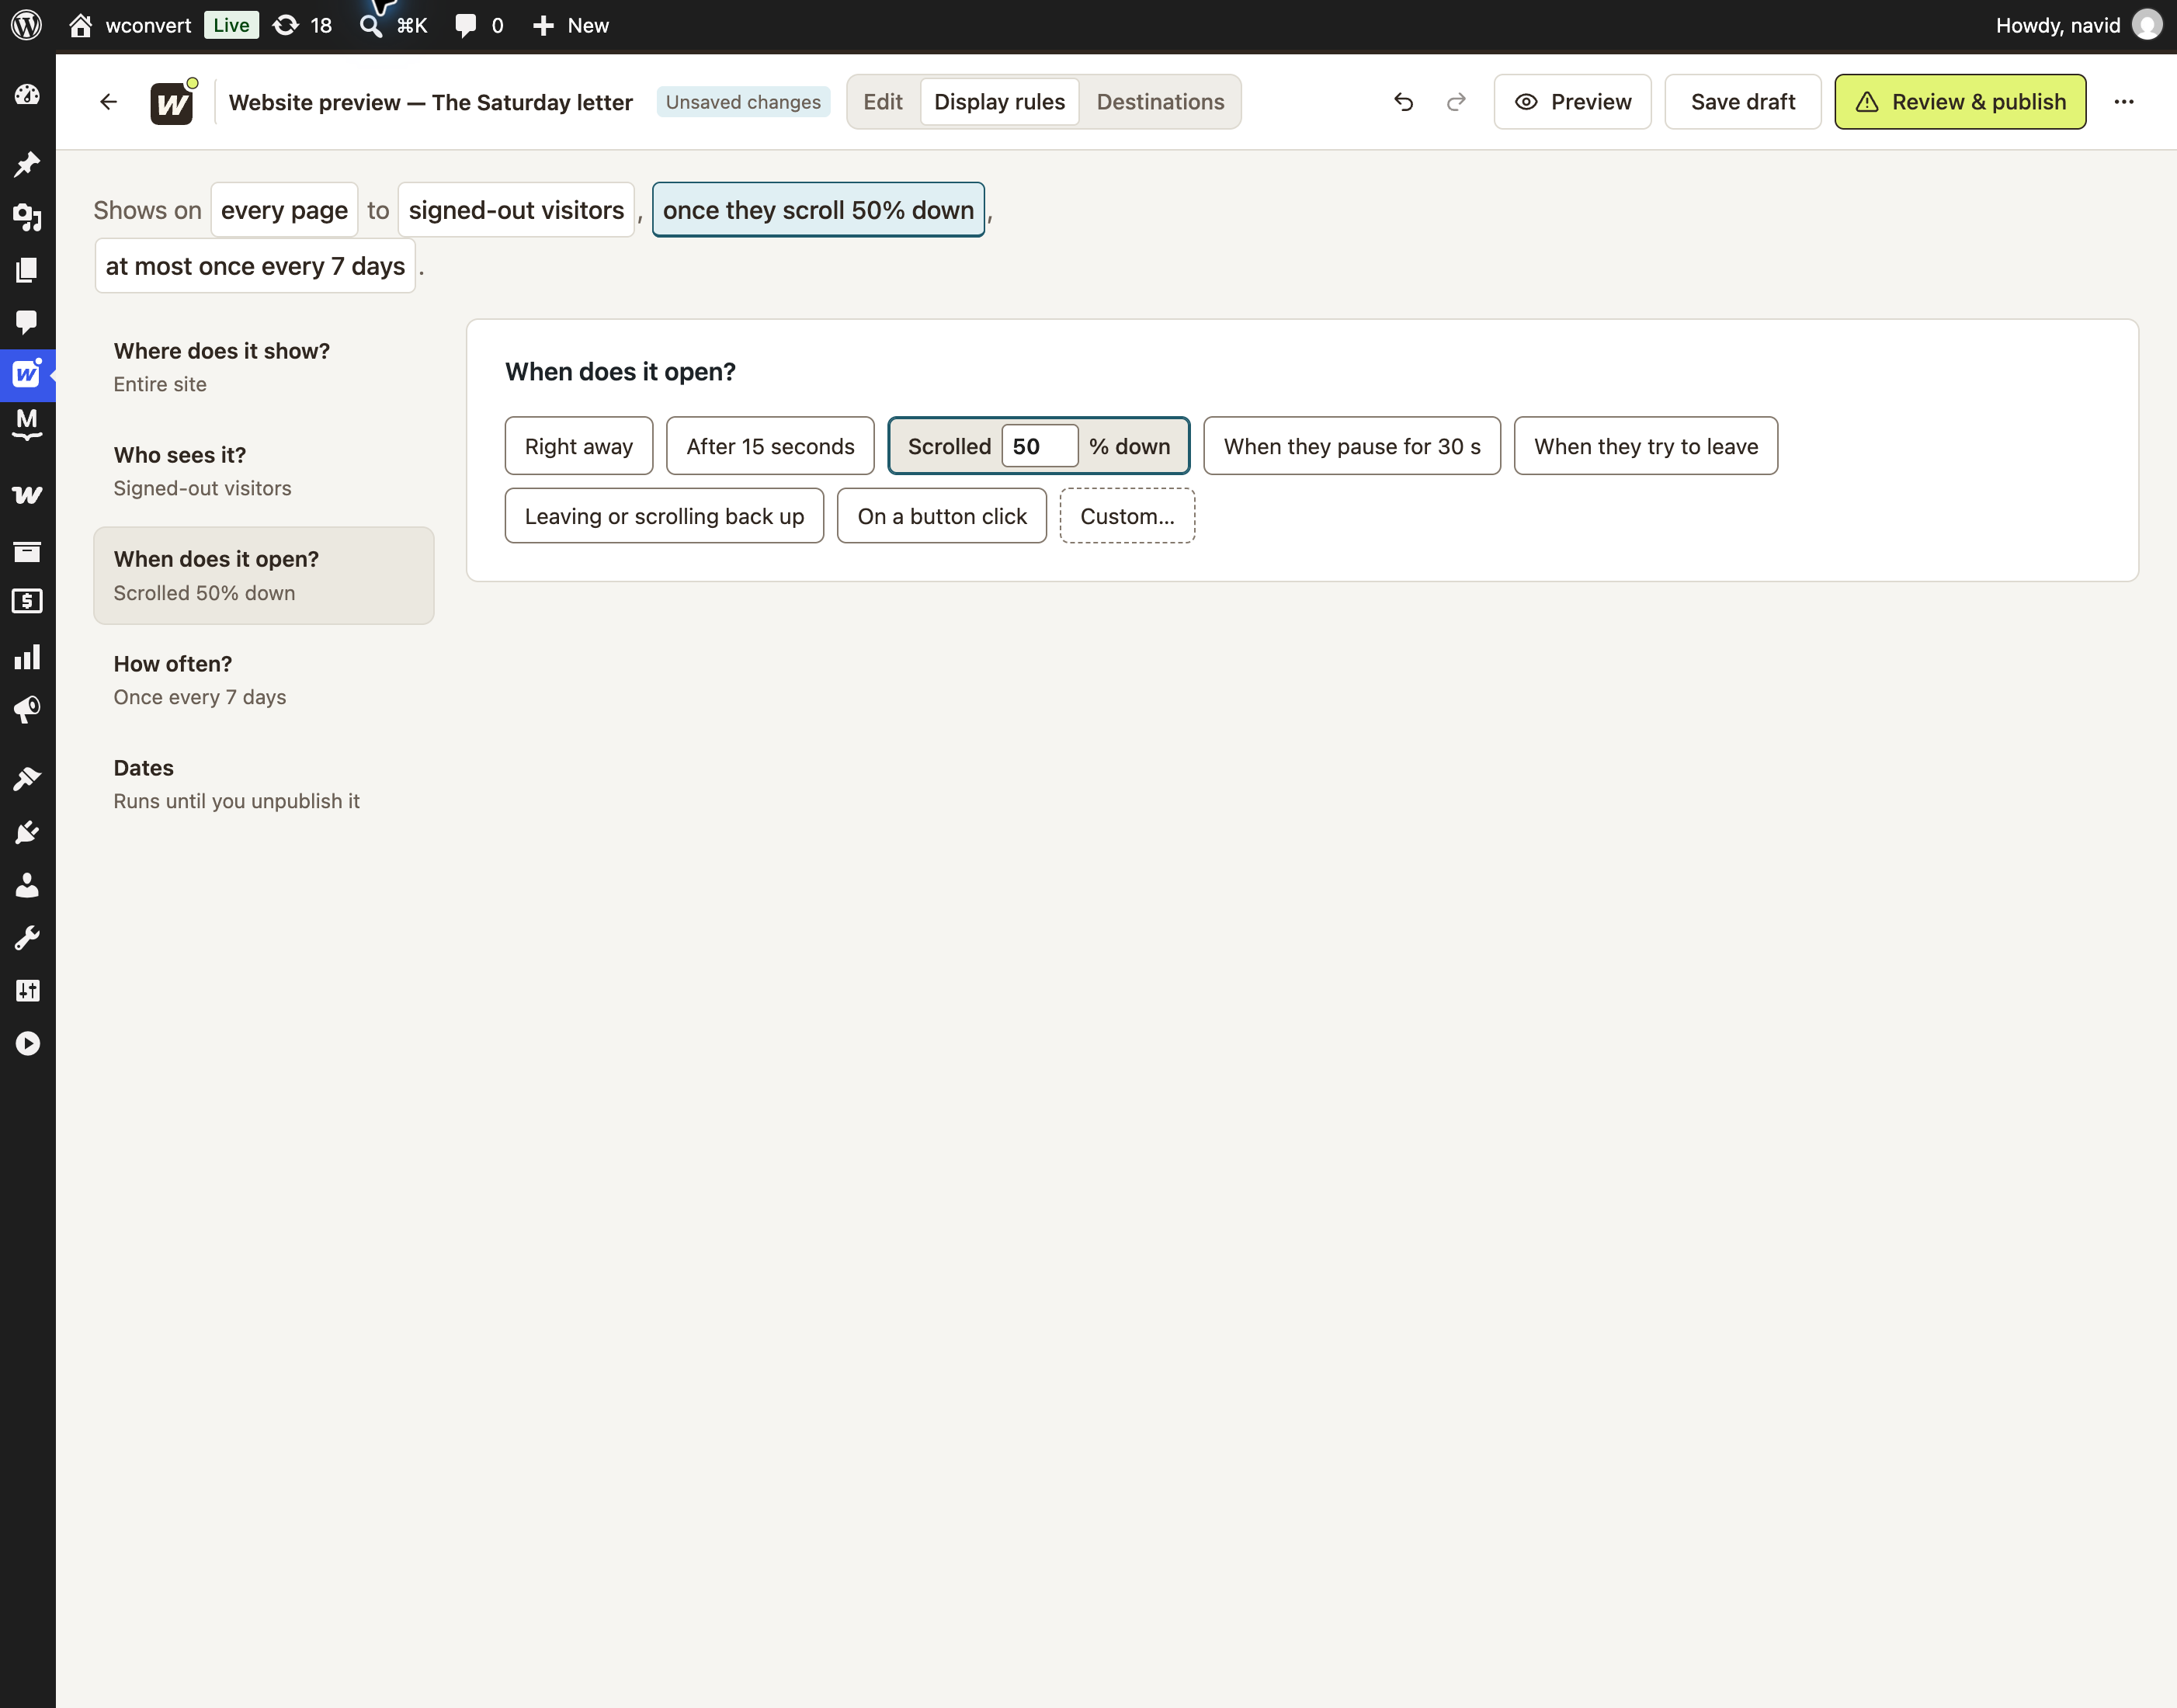This screenshot has height=1708, width=2177.
Task: Open Comments speech bubble sidebar icon
Action: 27,321
